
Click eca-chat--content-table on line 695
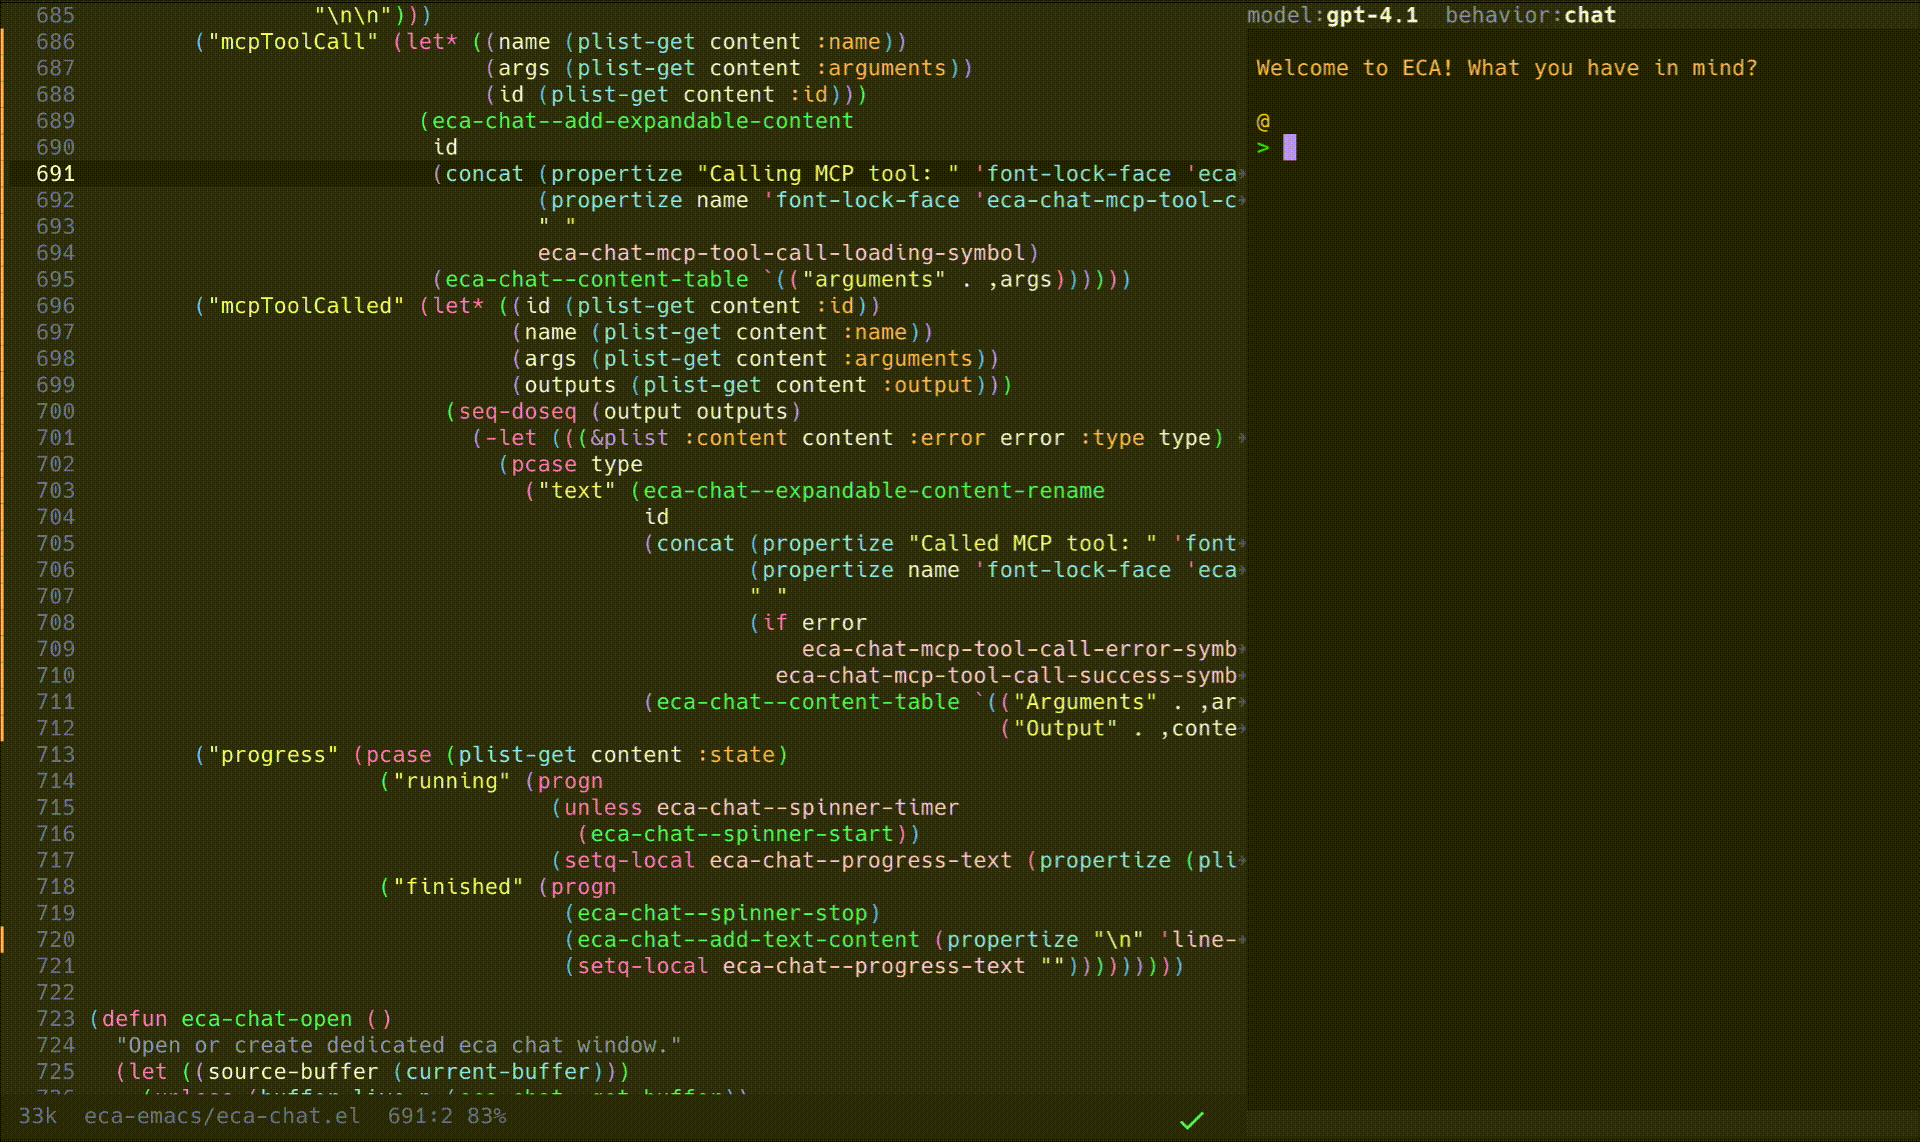point(597,280)
